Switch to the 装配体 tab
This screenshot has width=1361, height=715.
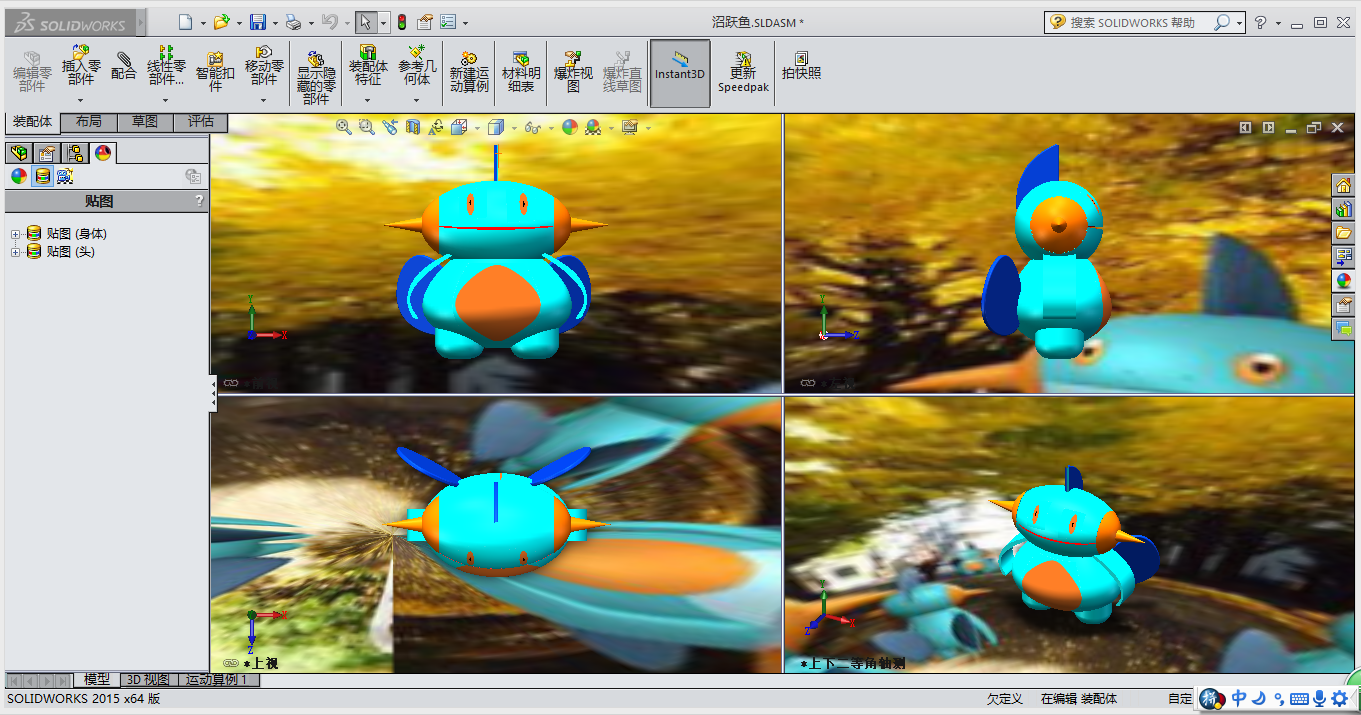coord(32,122)
